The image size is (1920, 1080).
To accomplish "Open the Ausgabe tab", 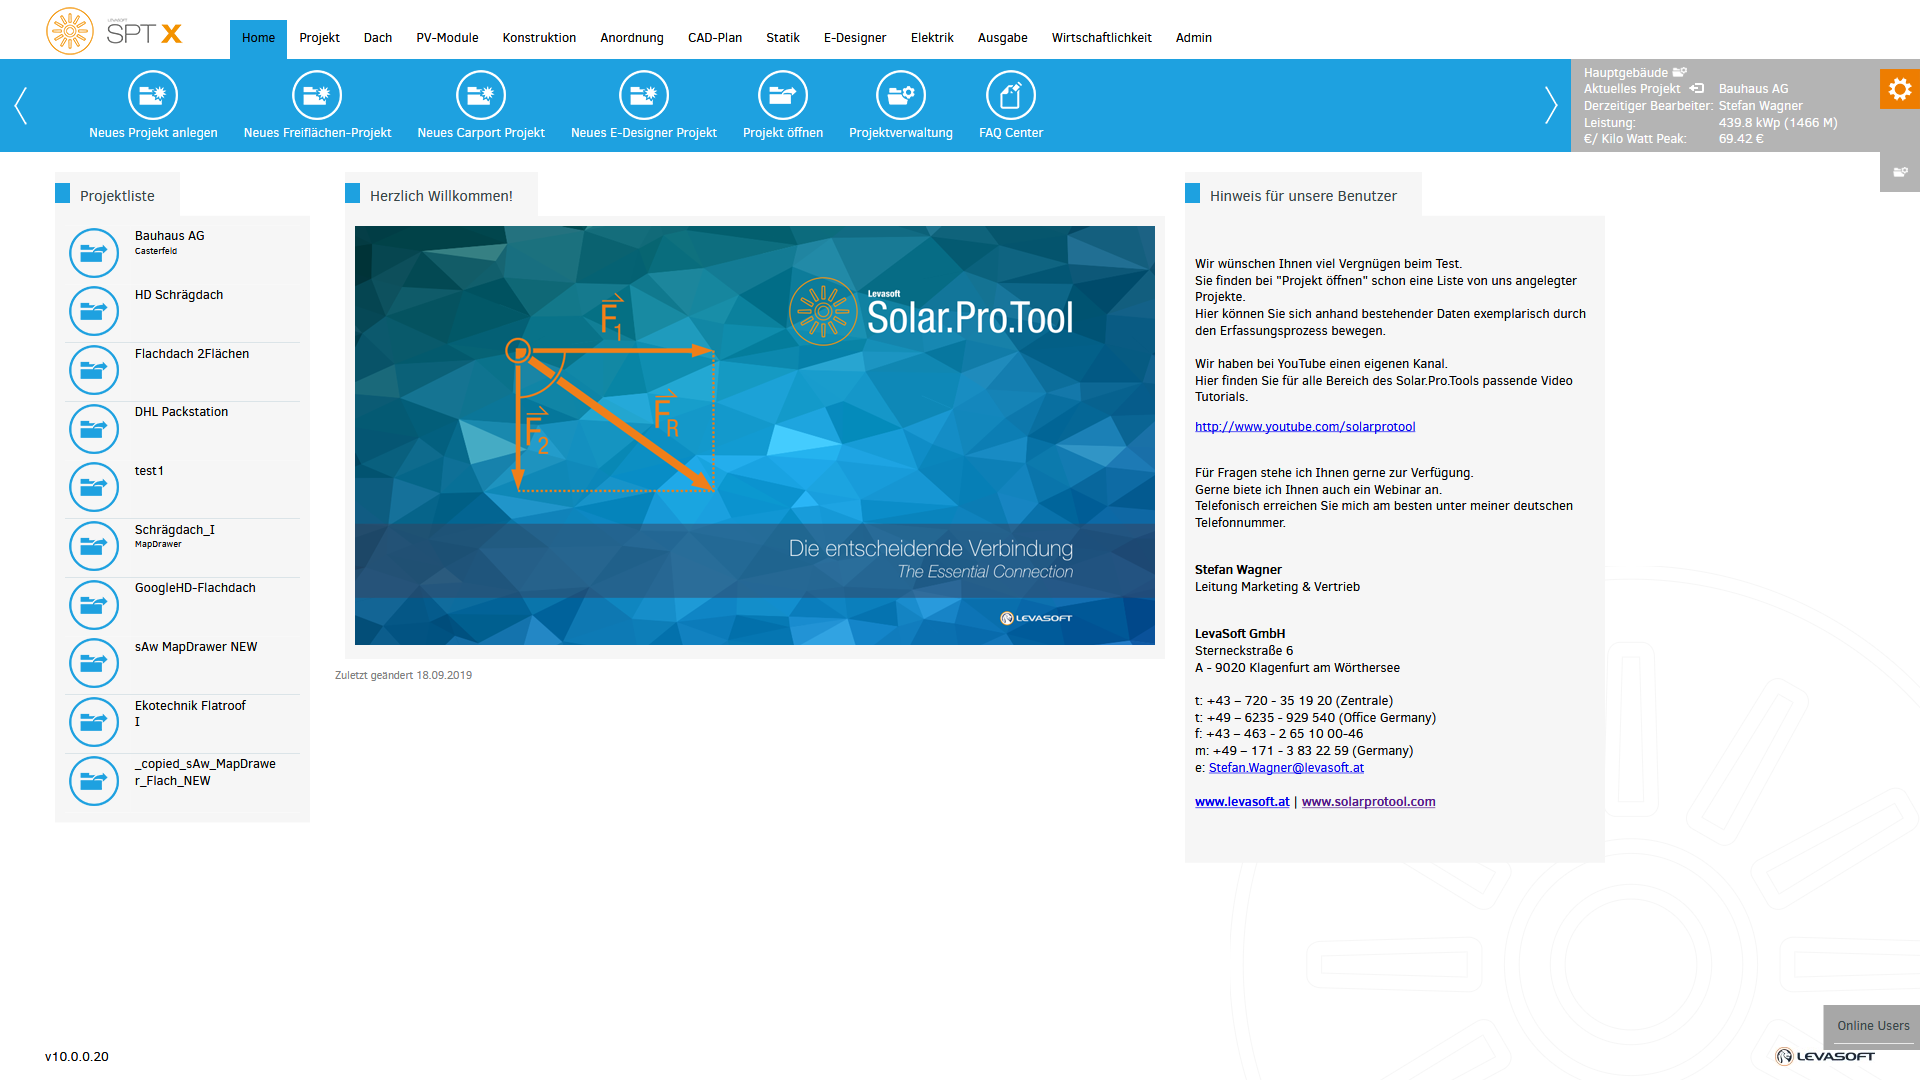I will click(x=1003, y=38).
